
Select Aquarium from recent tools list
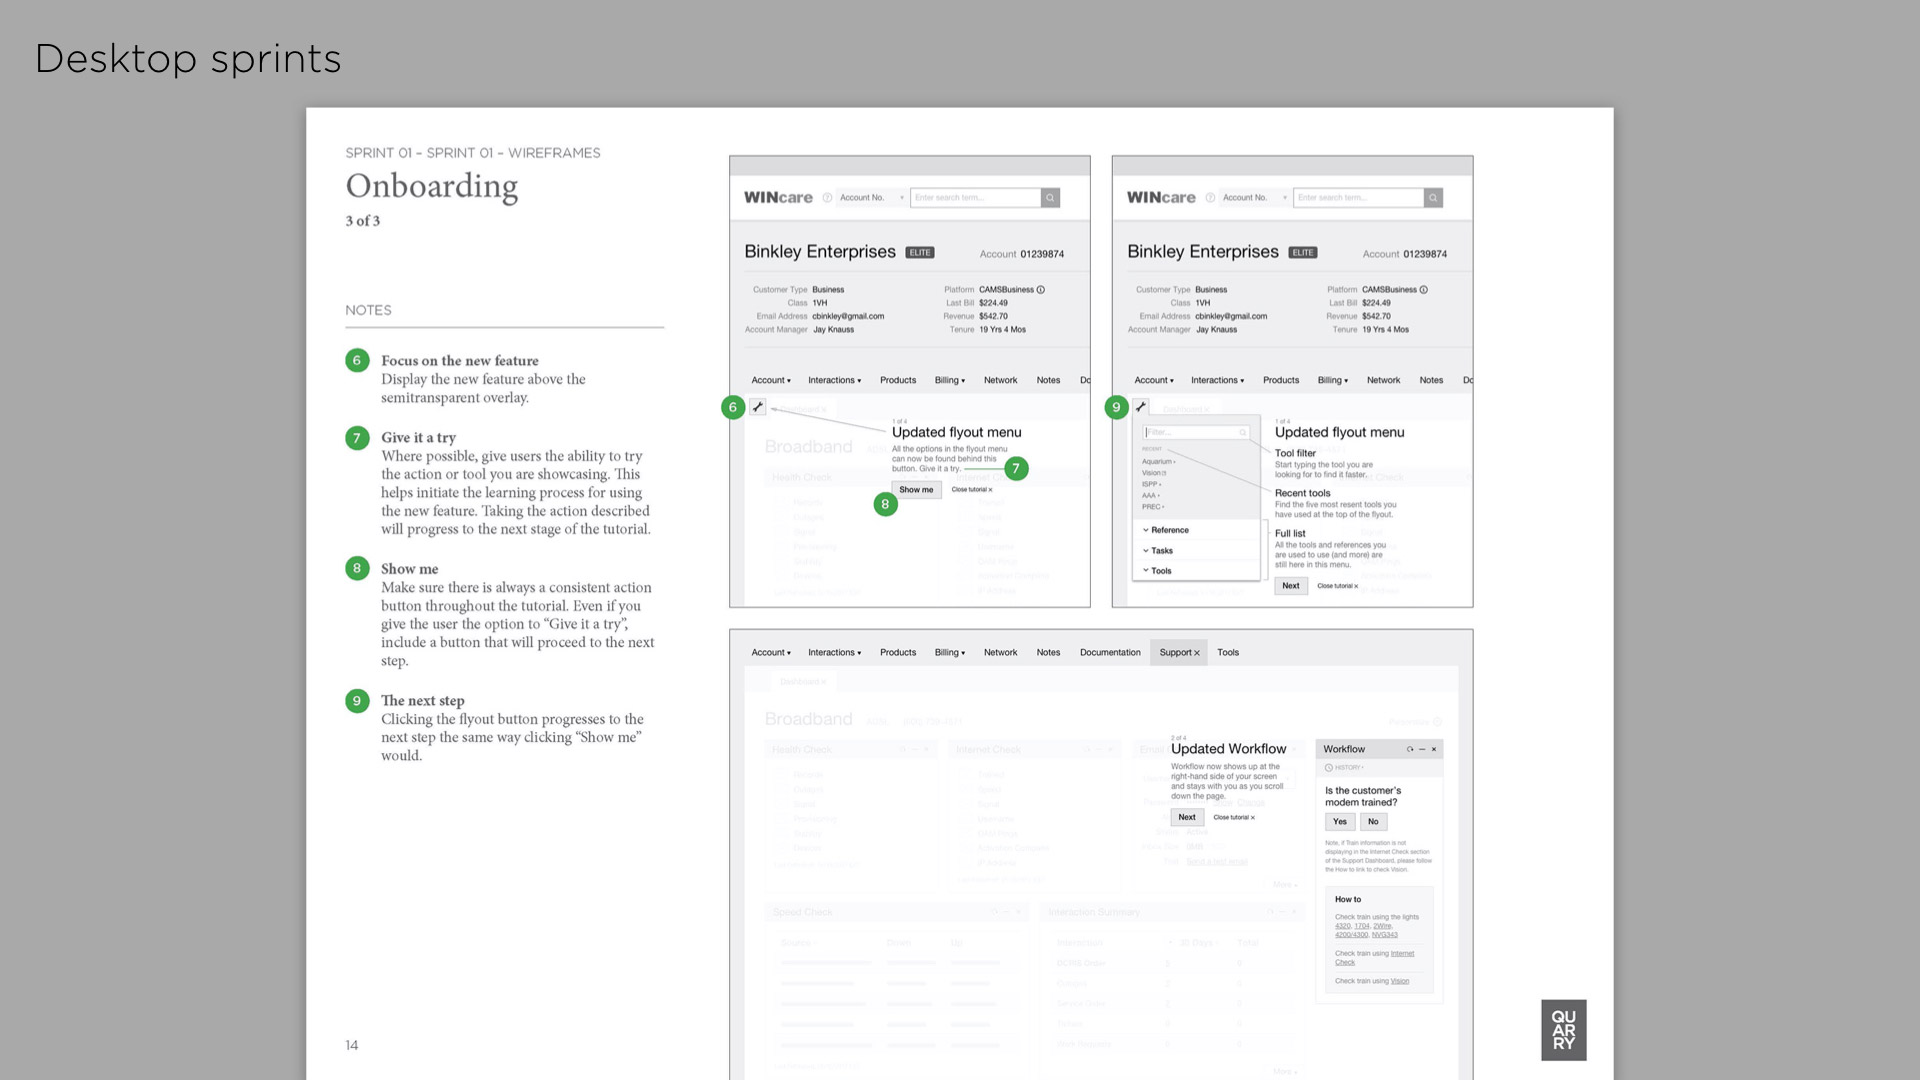pyautogui.click(x=1157, y=462)
